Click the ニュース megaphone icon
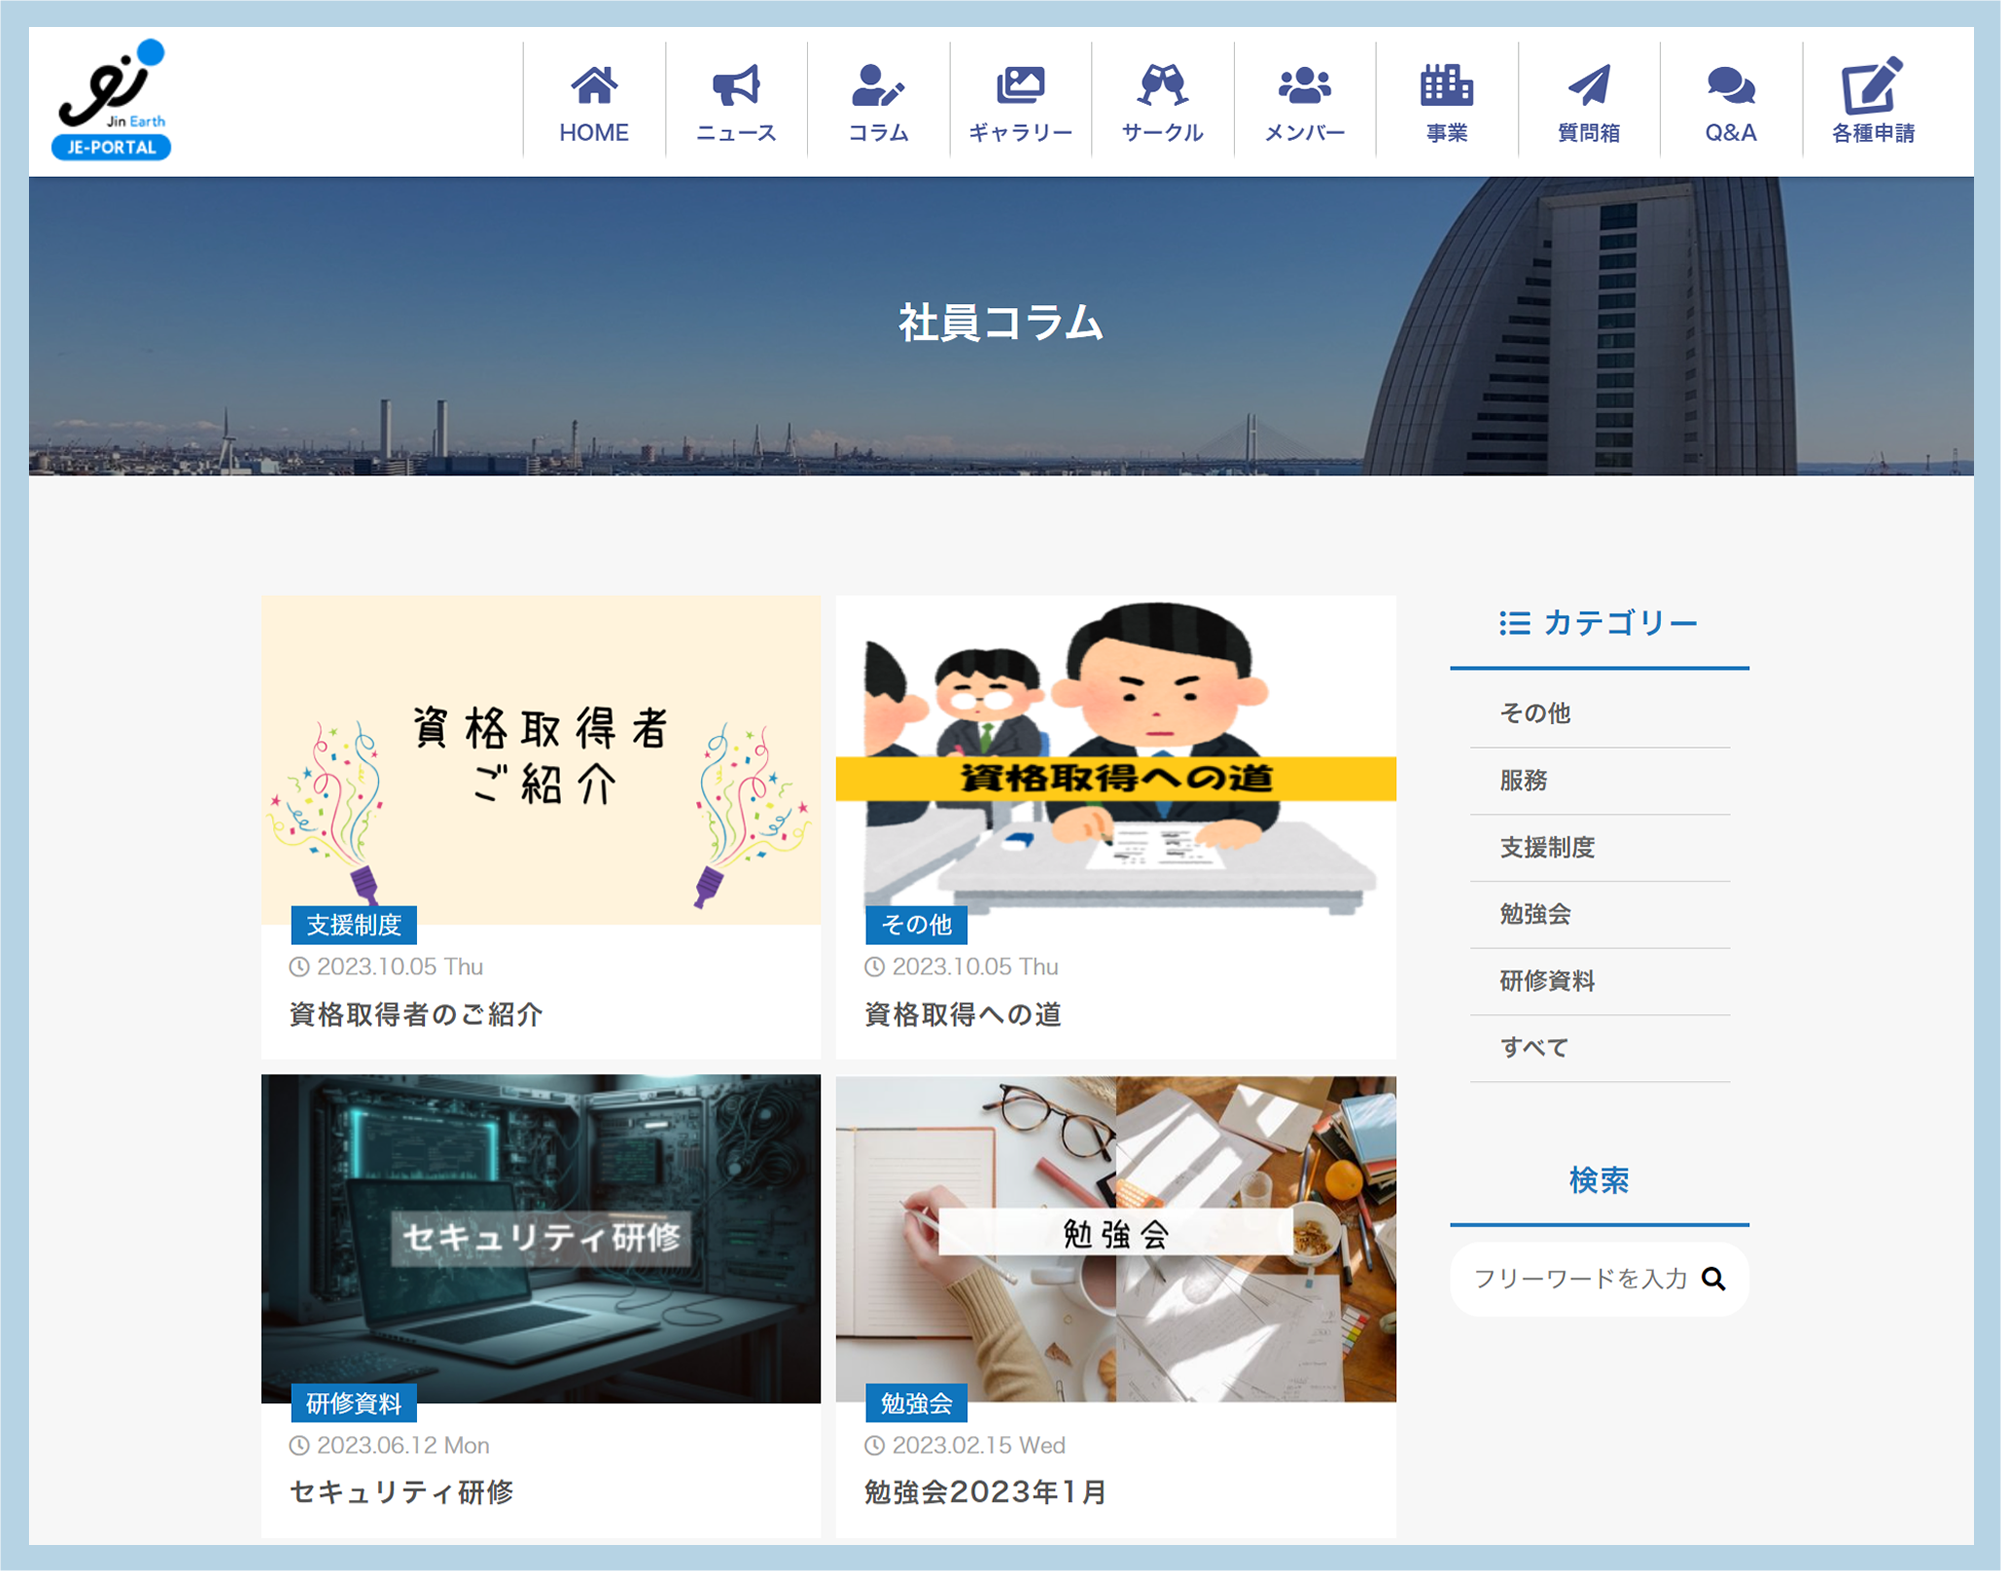The height and width of the screenshot is (1571, 2001). 736,85
